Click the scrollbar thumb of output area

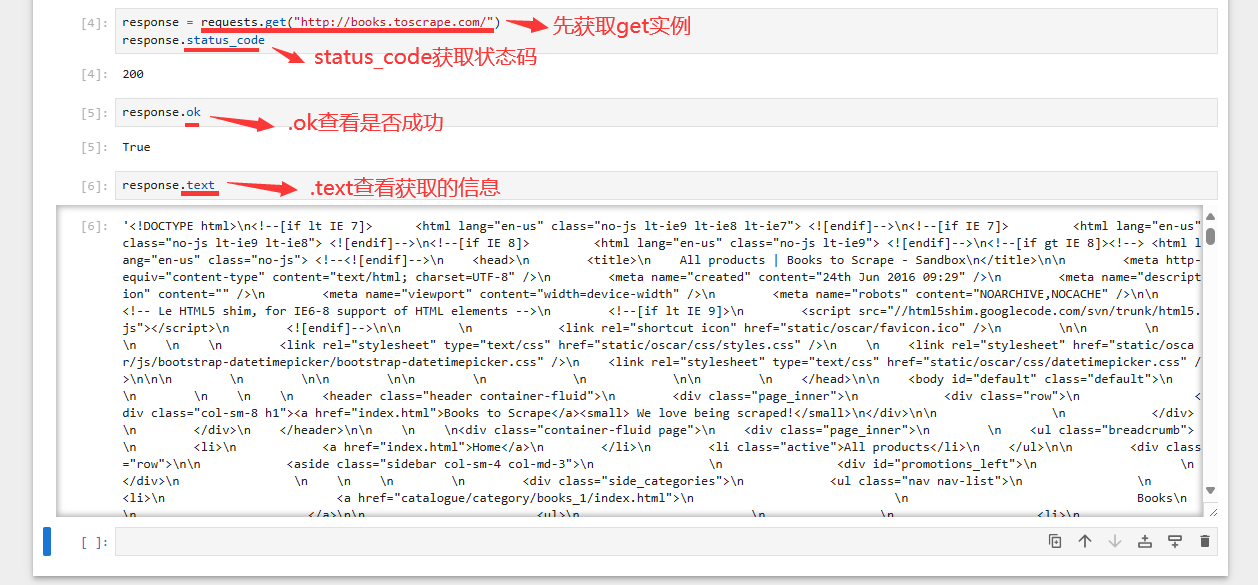(x=1210, y=236)
